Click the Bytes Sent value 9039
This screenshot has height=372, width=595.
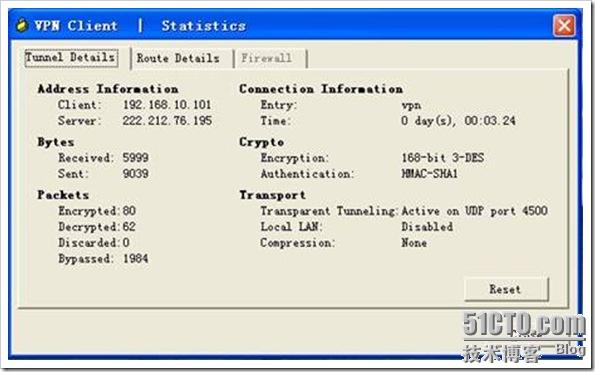coord(135,173)
